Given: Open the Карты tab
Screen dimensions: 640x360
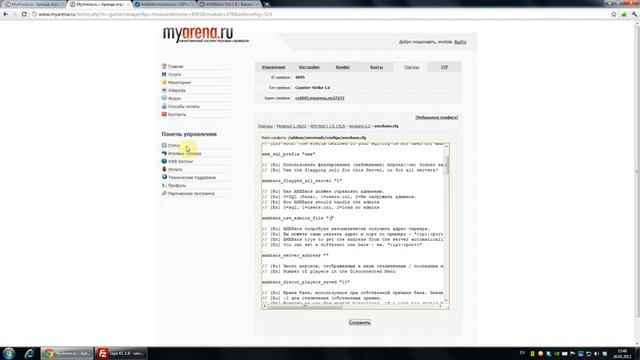Looking at the screenshot, I should pyautogui.click(x=376, y=67).
